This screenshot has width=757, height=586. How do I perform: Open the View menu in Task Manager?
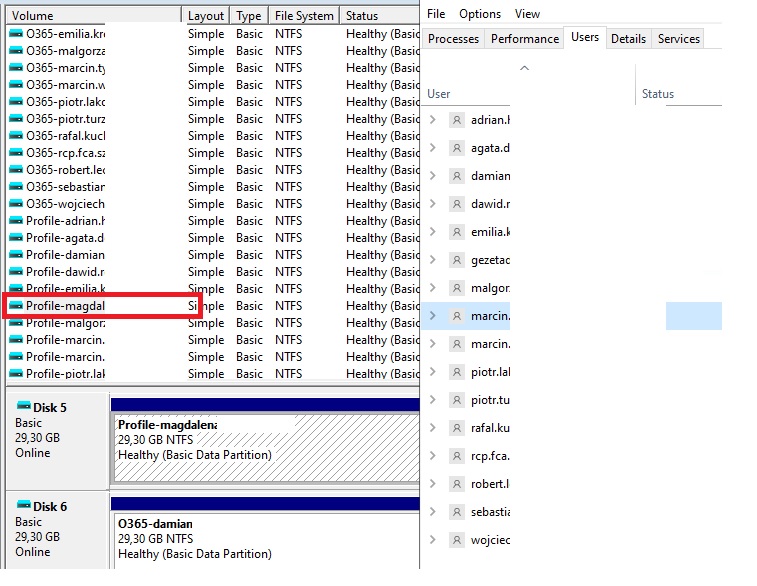coord(527,14)
